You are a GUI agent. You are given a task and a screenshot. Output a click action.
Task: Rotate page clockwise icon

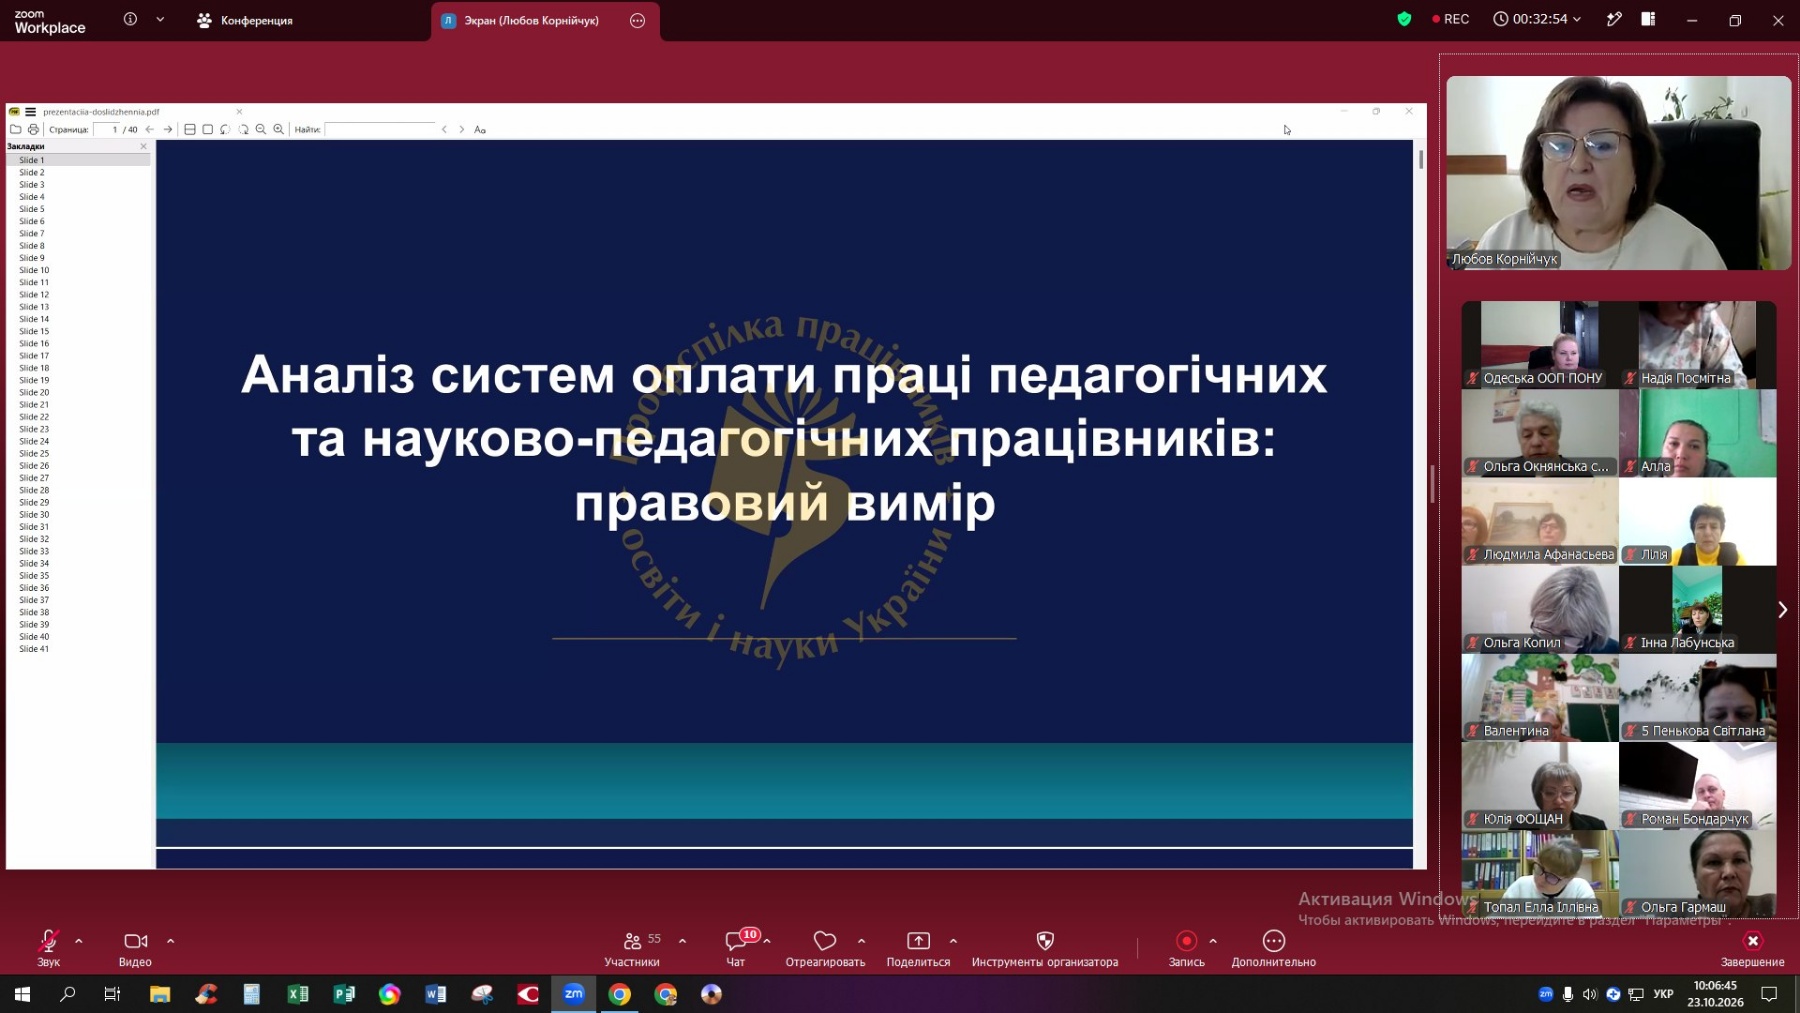[243, 129]
